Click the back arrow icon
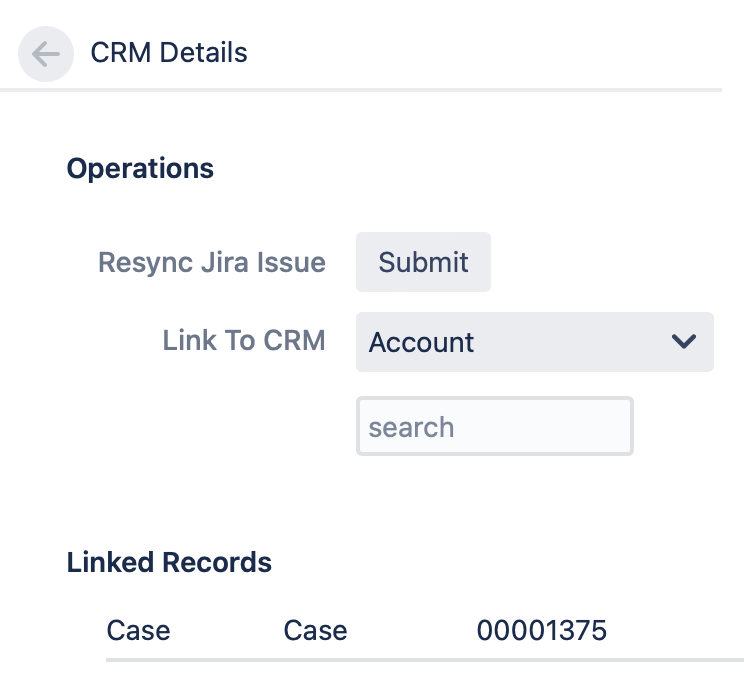Screen dimensions: 744x686 pos(46,54)
